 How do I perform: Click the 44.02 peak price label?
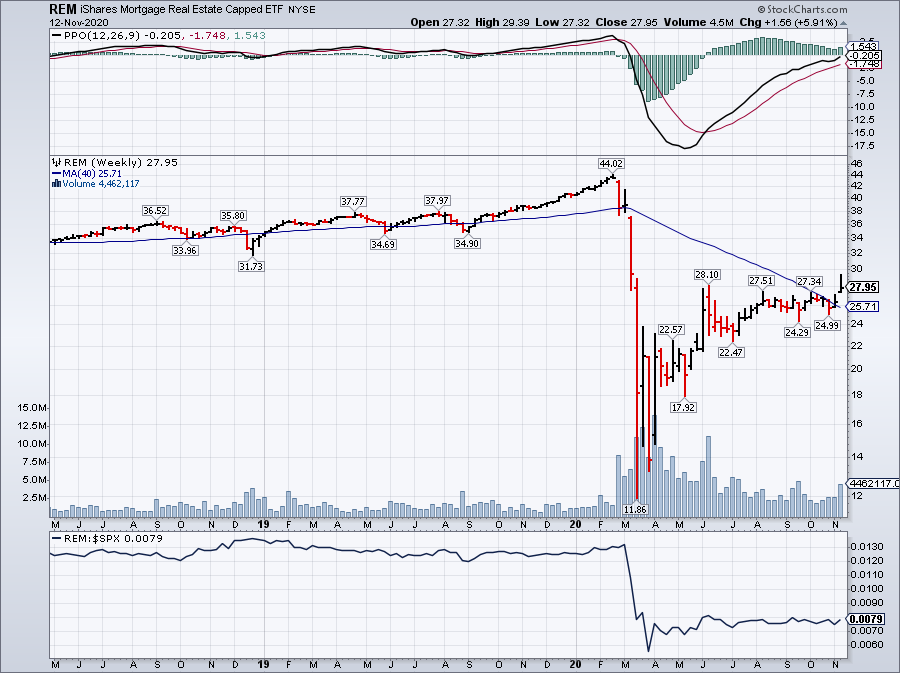611,164
